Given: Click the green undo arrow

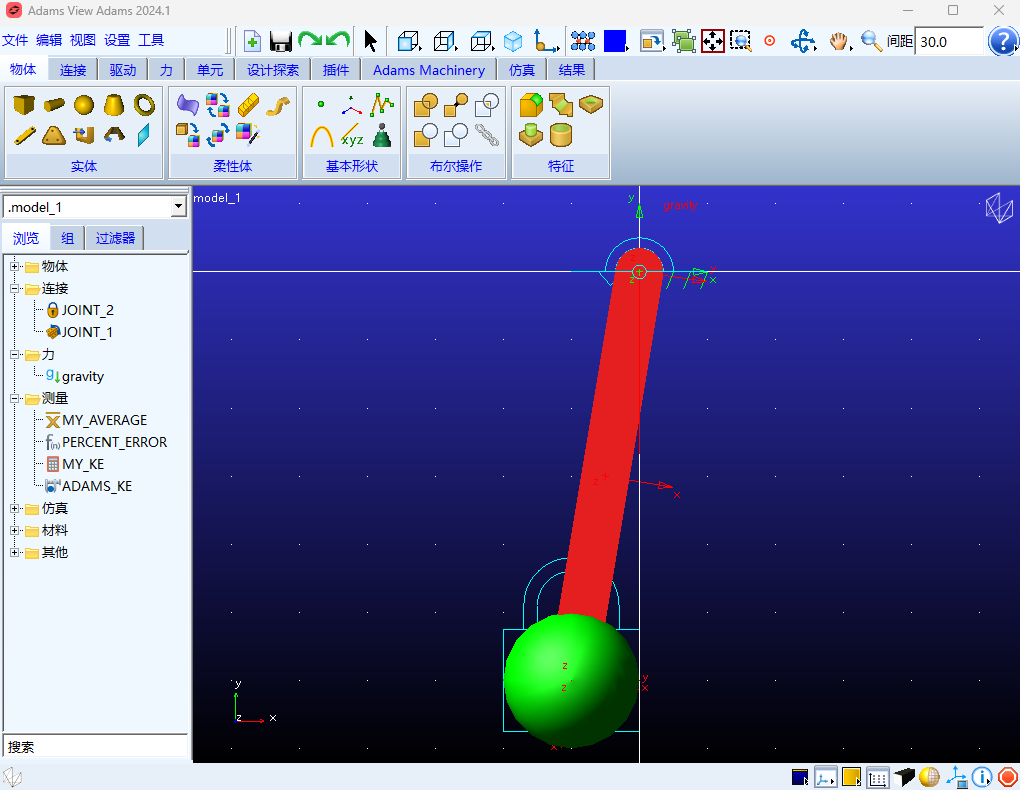Looking at the screenshot, I should (338, 40).
